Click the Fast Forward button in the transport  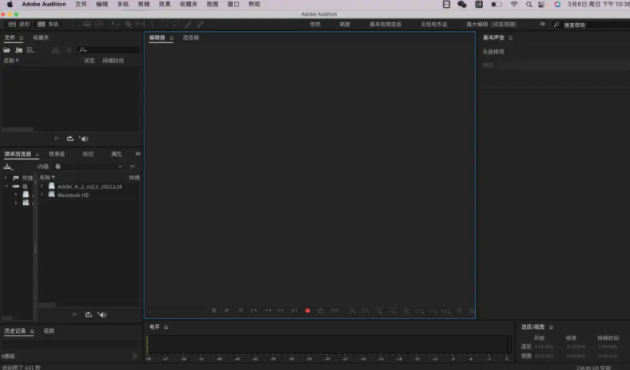pos(280,311)
